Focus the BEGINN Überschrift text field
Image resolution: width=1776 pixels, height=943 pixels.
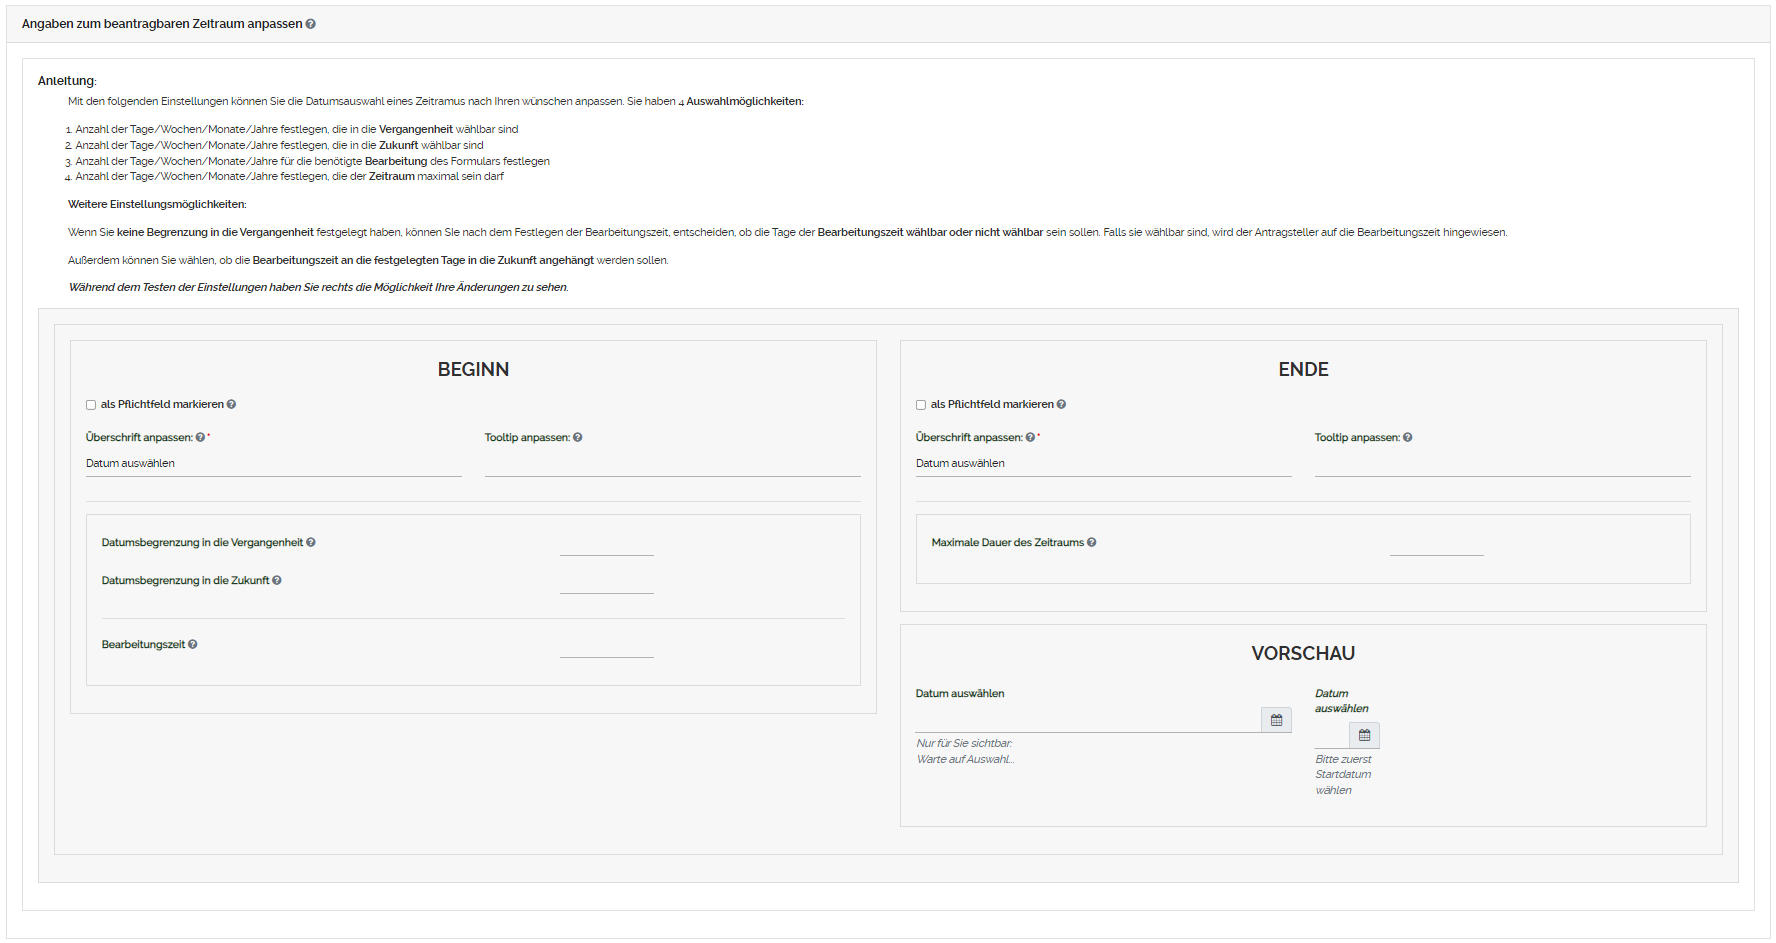click(273, 464)
